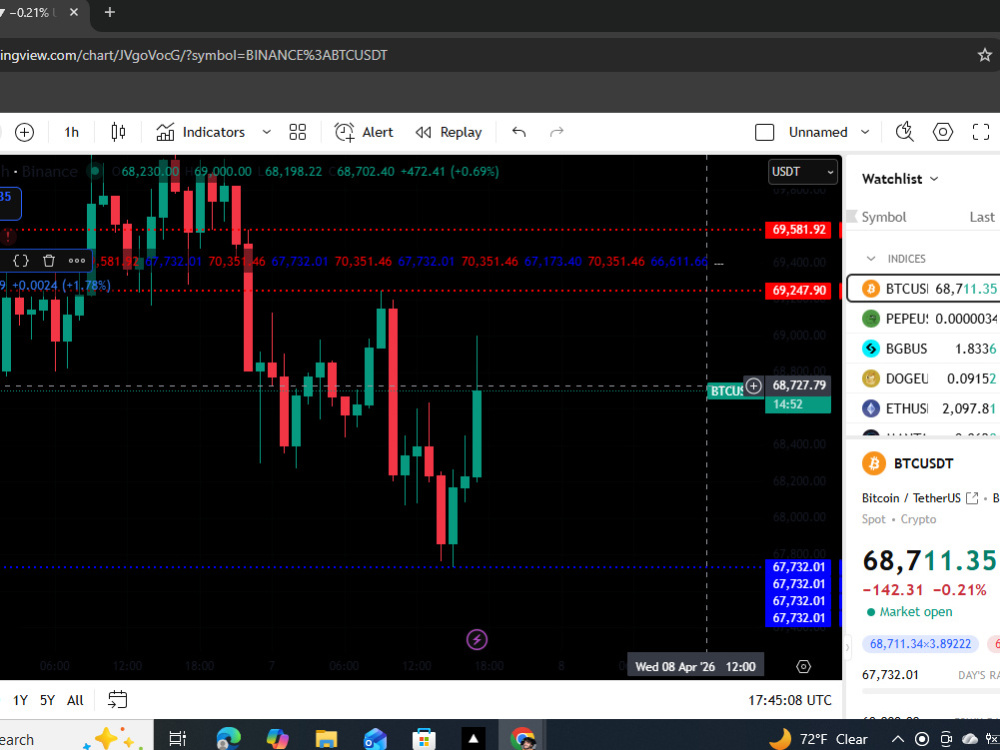
Task: Open the 72°F Clear weather widget
Action: [x=818, y=739]
